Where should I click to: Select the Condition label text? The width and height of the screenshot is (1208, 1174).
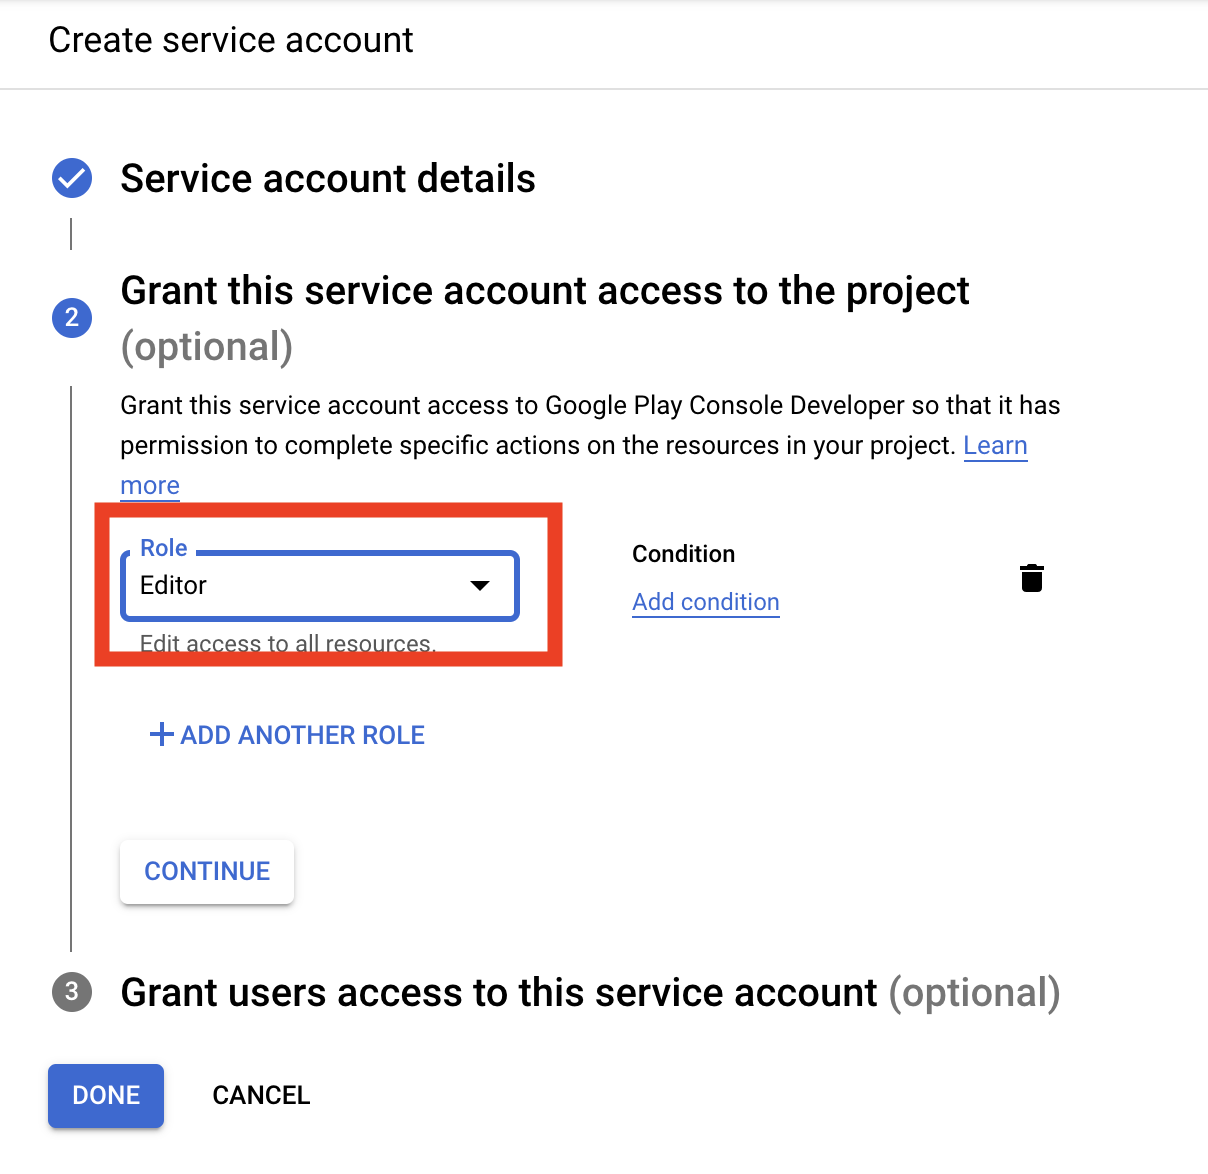pos(683,553)
